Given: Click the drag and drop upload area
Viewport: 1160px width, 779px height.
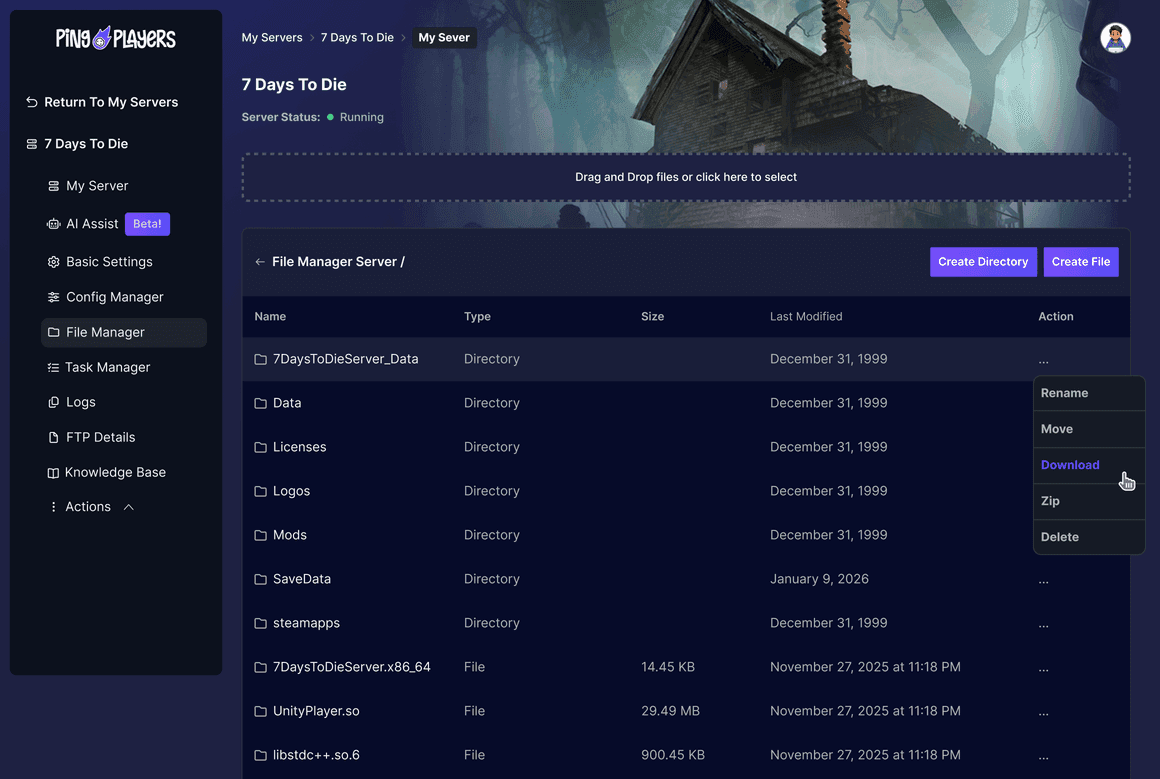Looking at the screenshot, I should (686, 178).
